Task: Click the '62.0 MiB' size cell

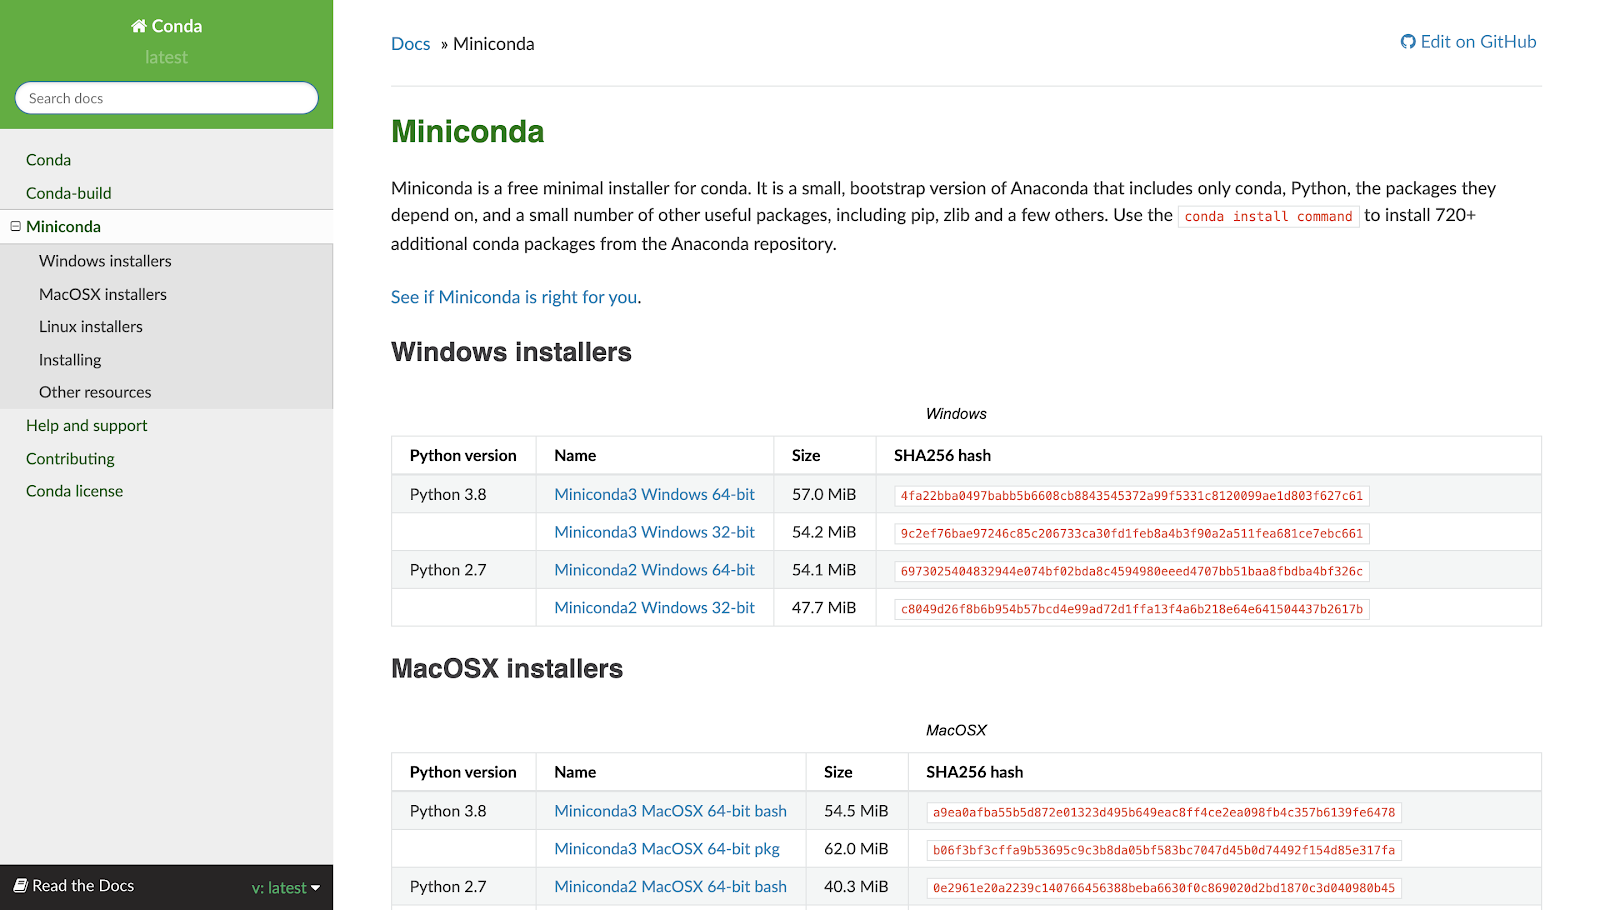Action: coord(856,849)
